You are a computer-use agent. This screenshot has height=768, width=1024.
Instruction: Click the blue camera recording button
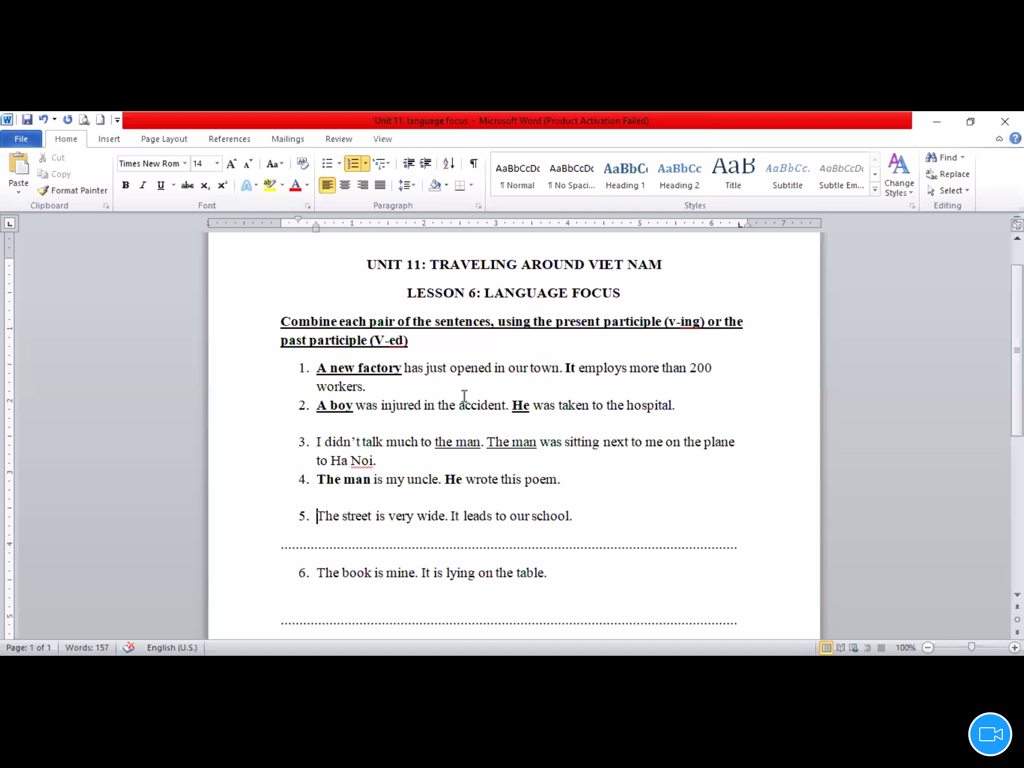click(x=990, y=734)
